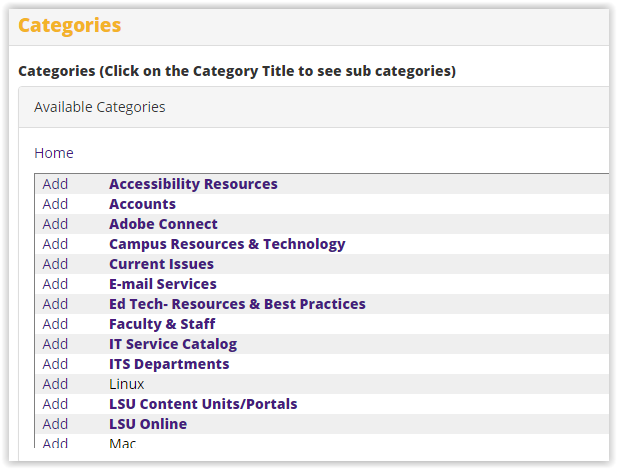
Task: Add the Faculty & Staff category
Action: (55, 324)
